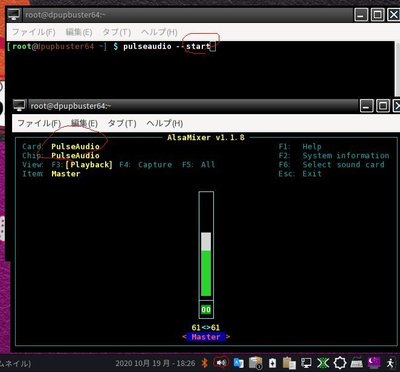
Task: Click the pulseaudio --start command text
Action: (167, 46)
